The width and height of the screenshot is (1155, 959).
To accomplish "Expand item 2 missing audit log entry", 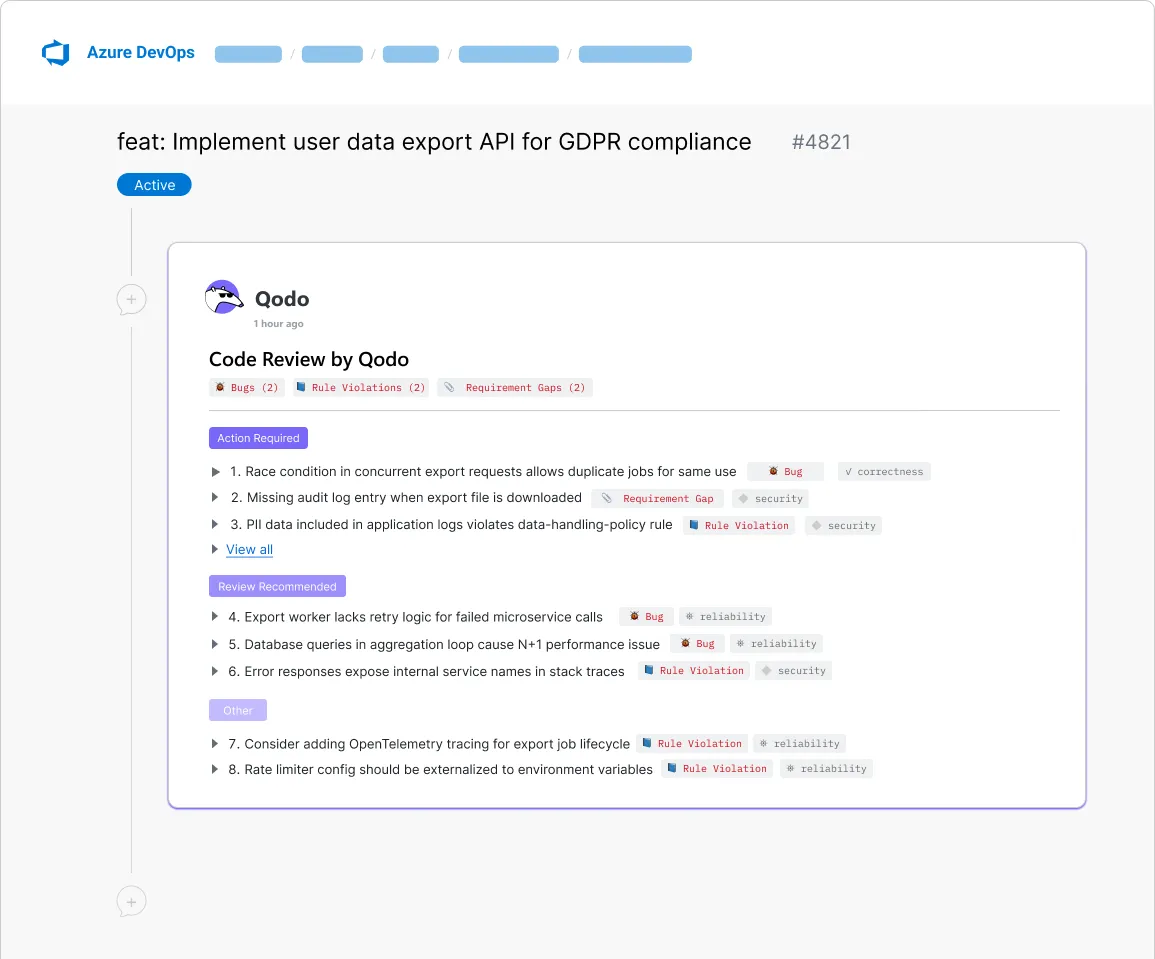I will 215,498.
